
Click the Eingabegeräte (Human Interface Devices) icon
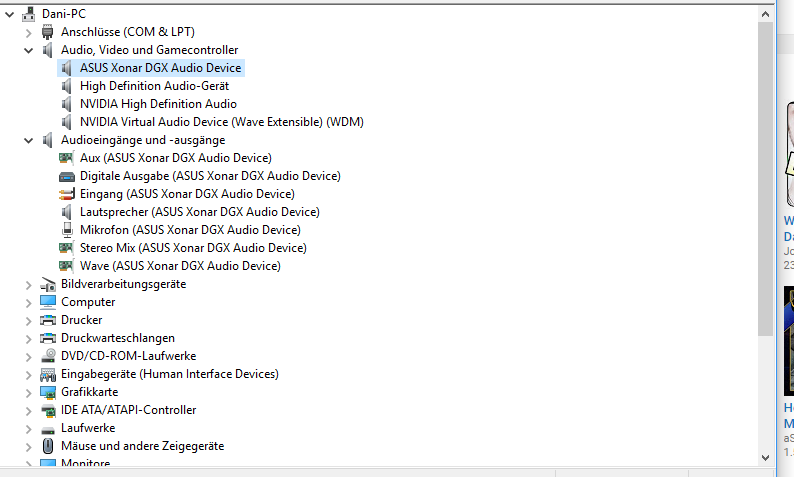(x=48, y=374)
